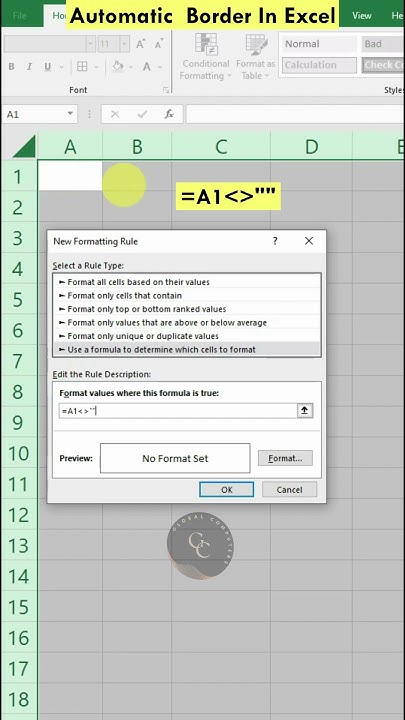Apply the Bad cell style

[x=383, y=44]
